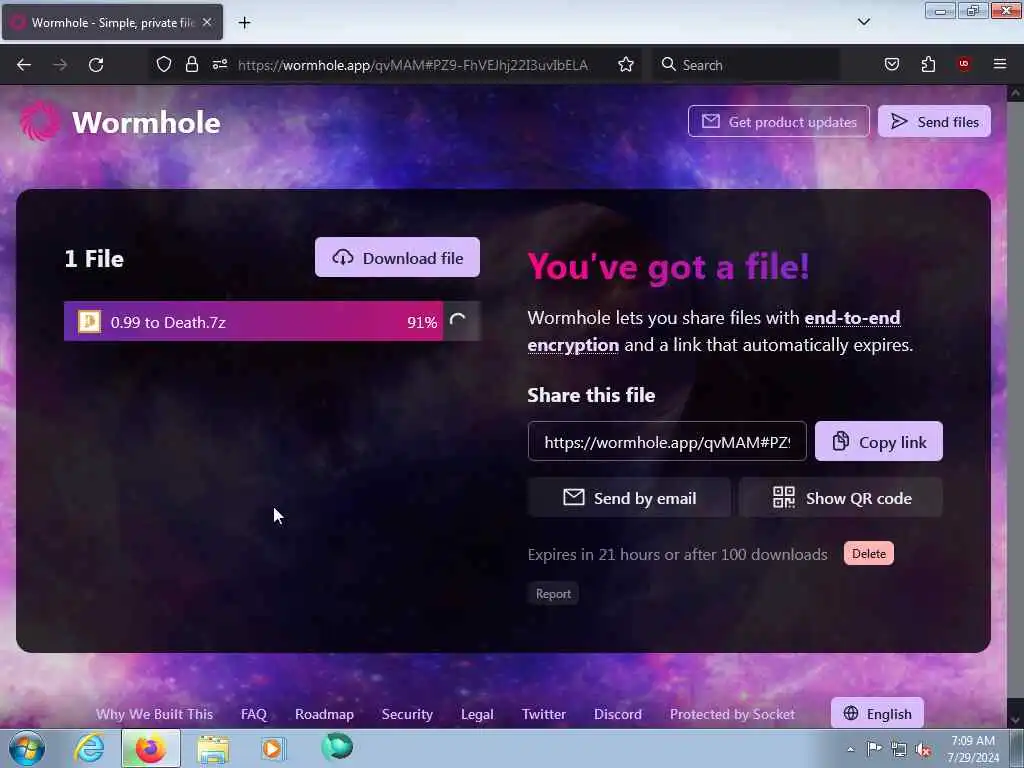Click the Copy link button
Screen dimensions: 1024x768
878,441
